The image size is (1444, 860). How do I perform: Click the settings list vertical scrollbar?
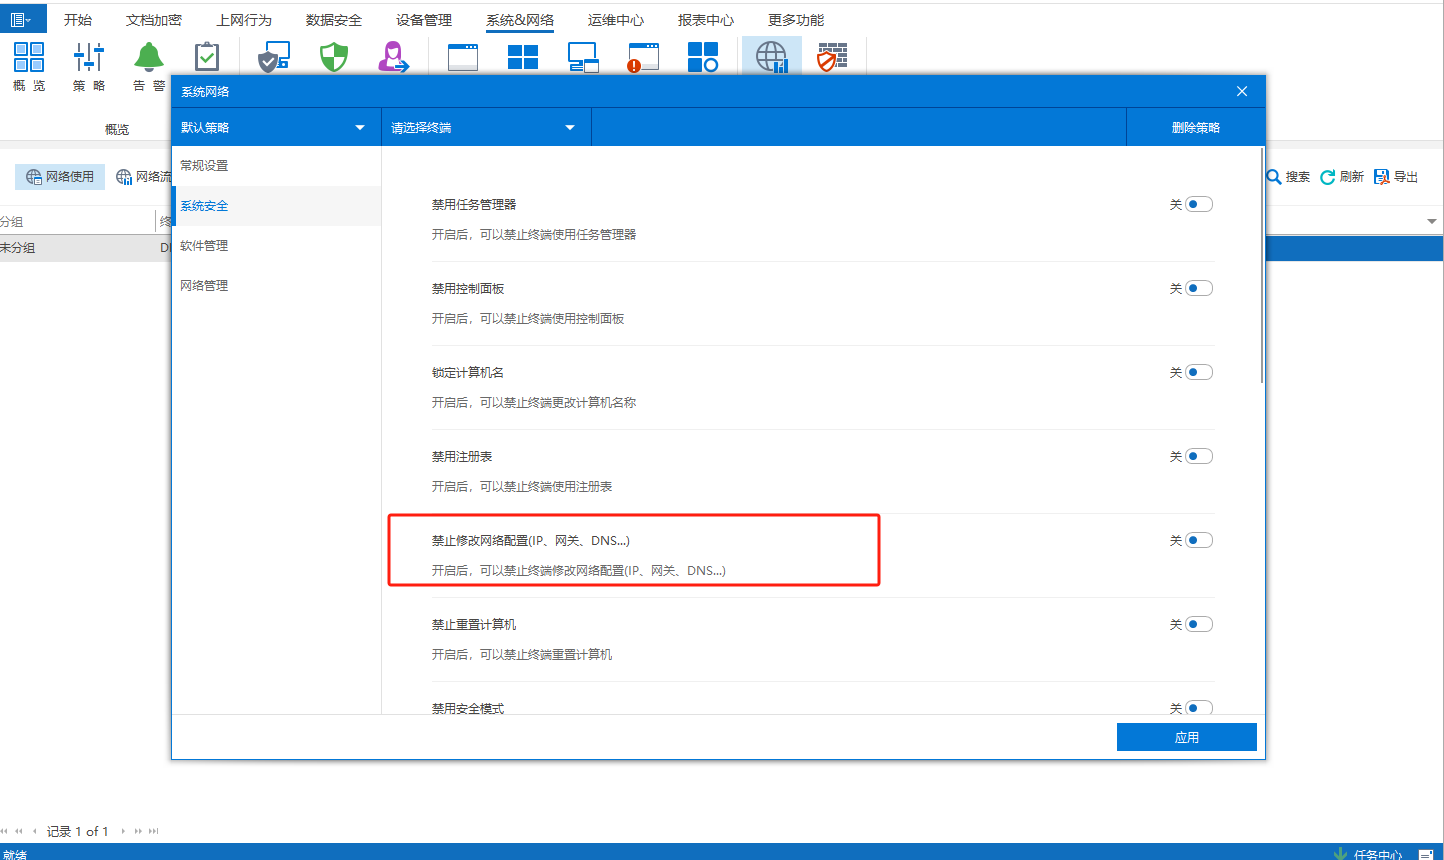click(1261, 265)
